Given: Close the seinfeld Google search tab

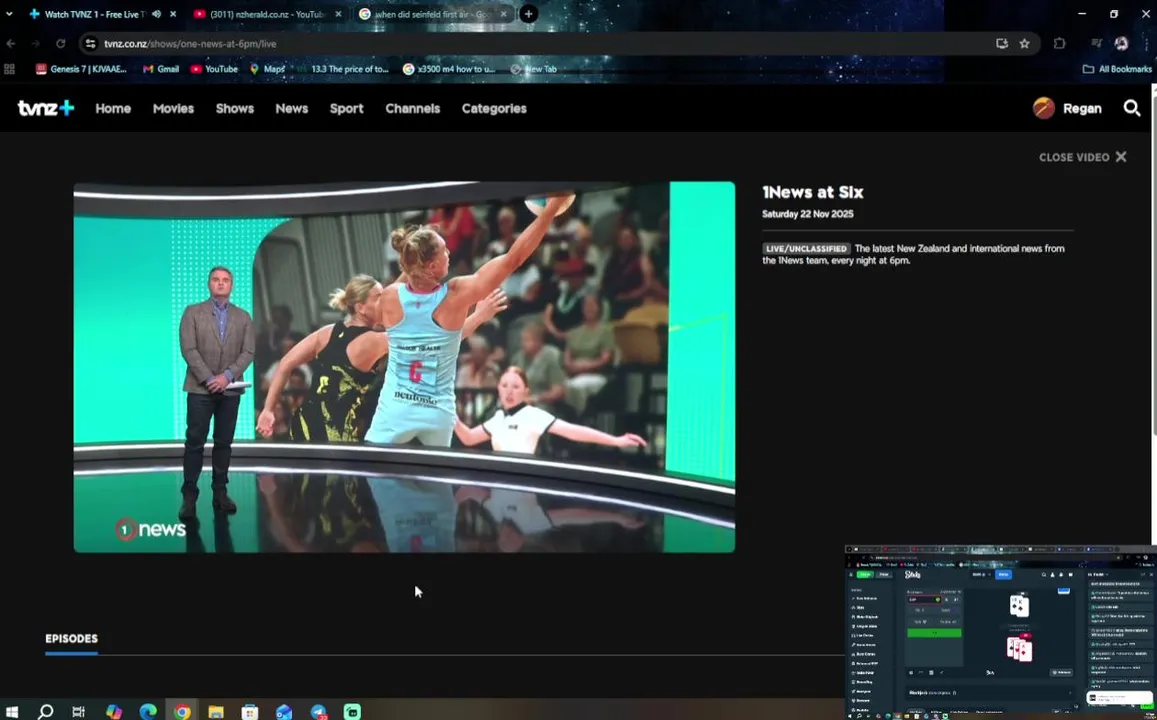Looking at the screenshot, I should [503, 14].
